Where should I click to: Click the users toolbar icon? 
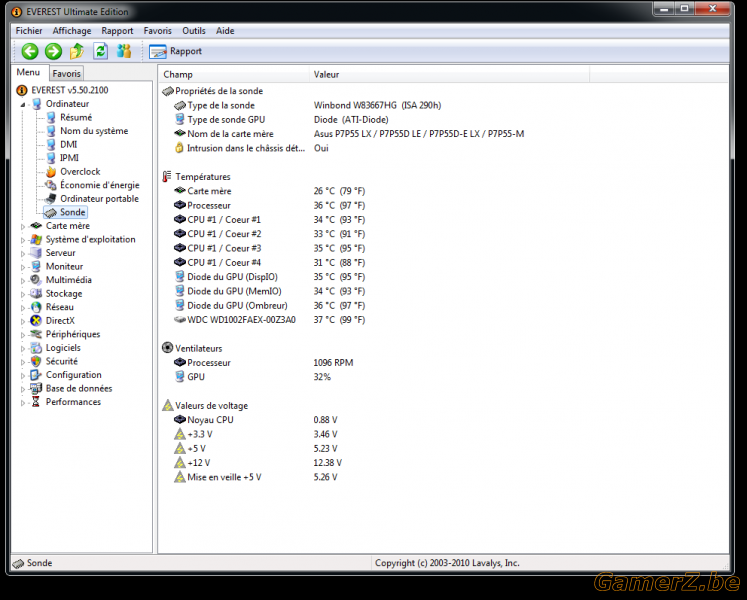[124, 51]
